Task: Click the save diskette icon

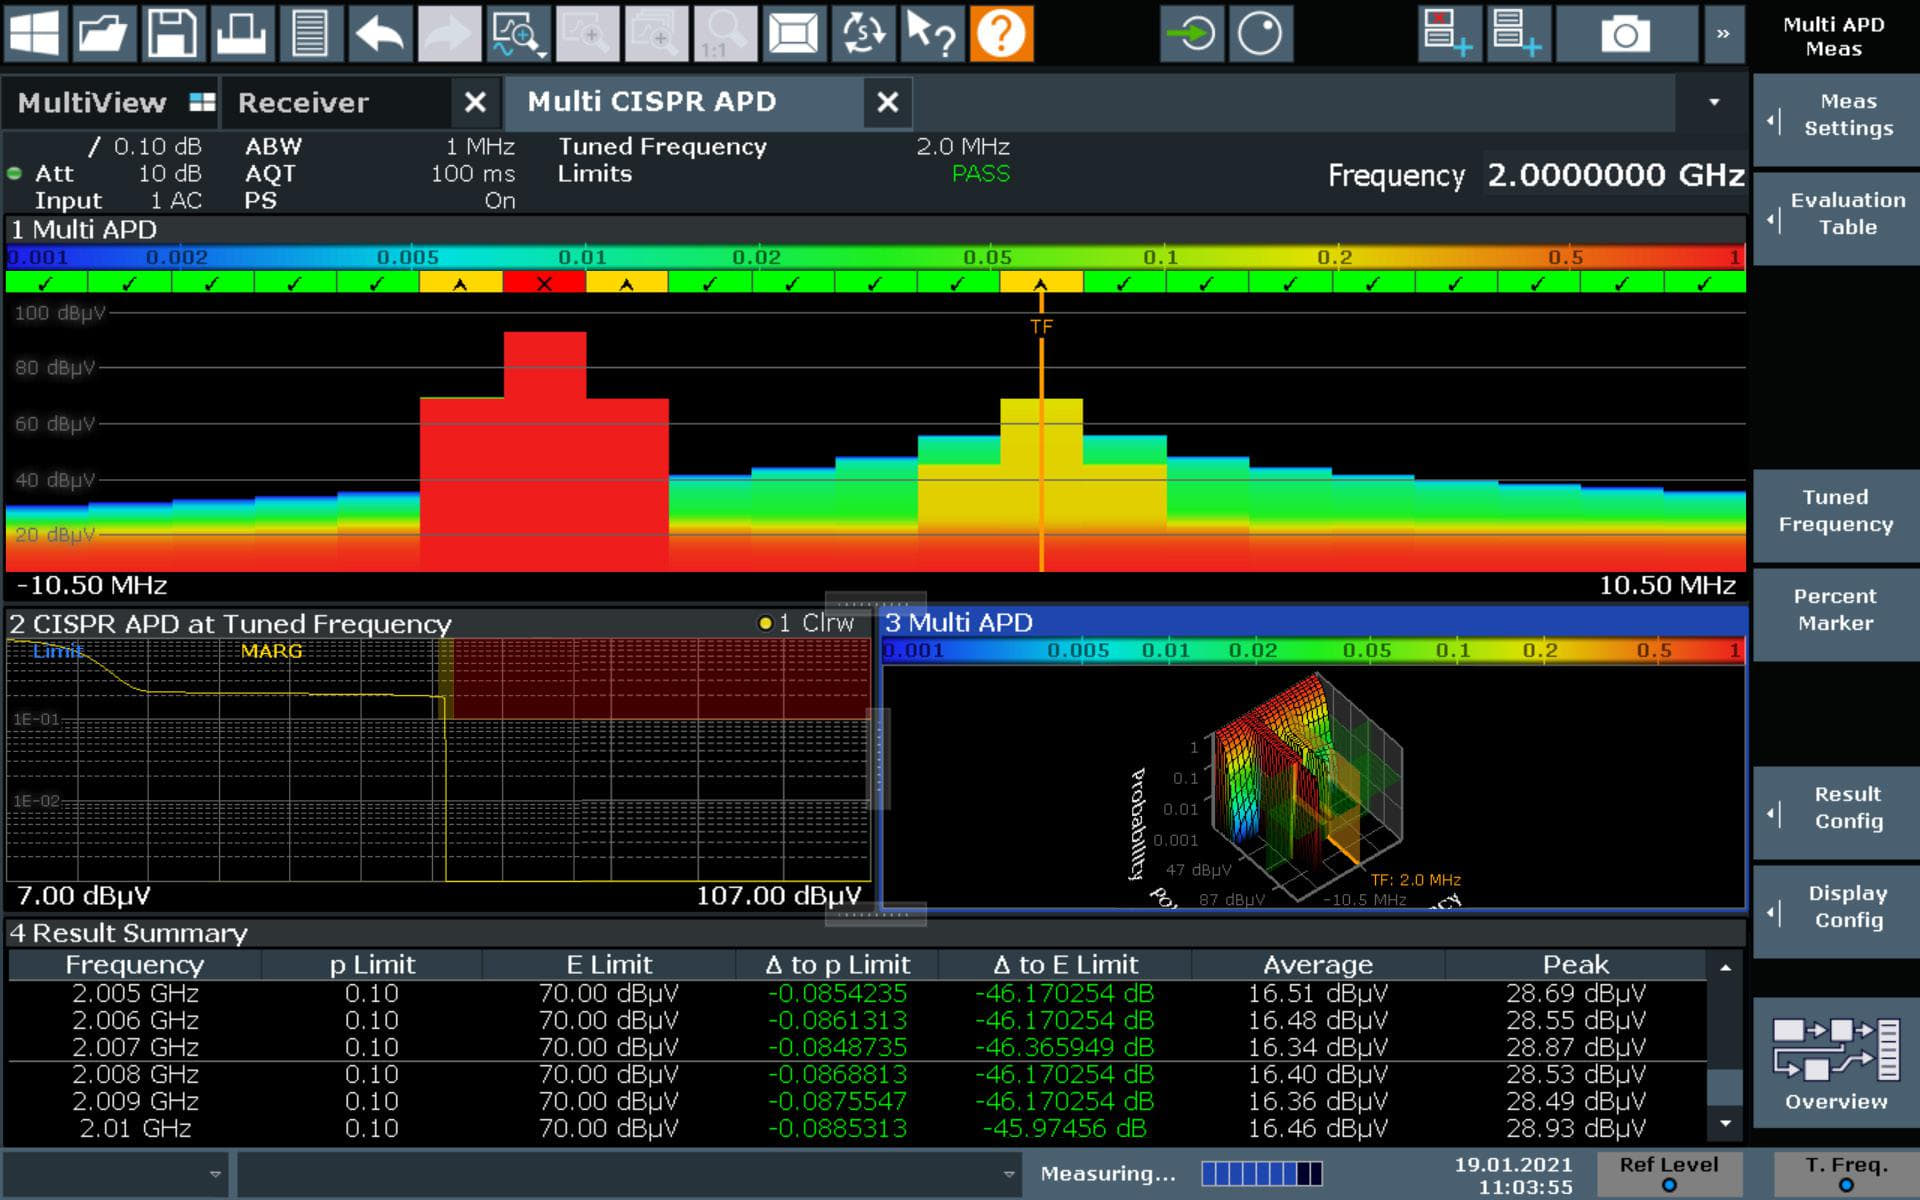Action: pos(172,33)
